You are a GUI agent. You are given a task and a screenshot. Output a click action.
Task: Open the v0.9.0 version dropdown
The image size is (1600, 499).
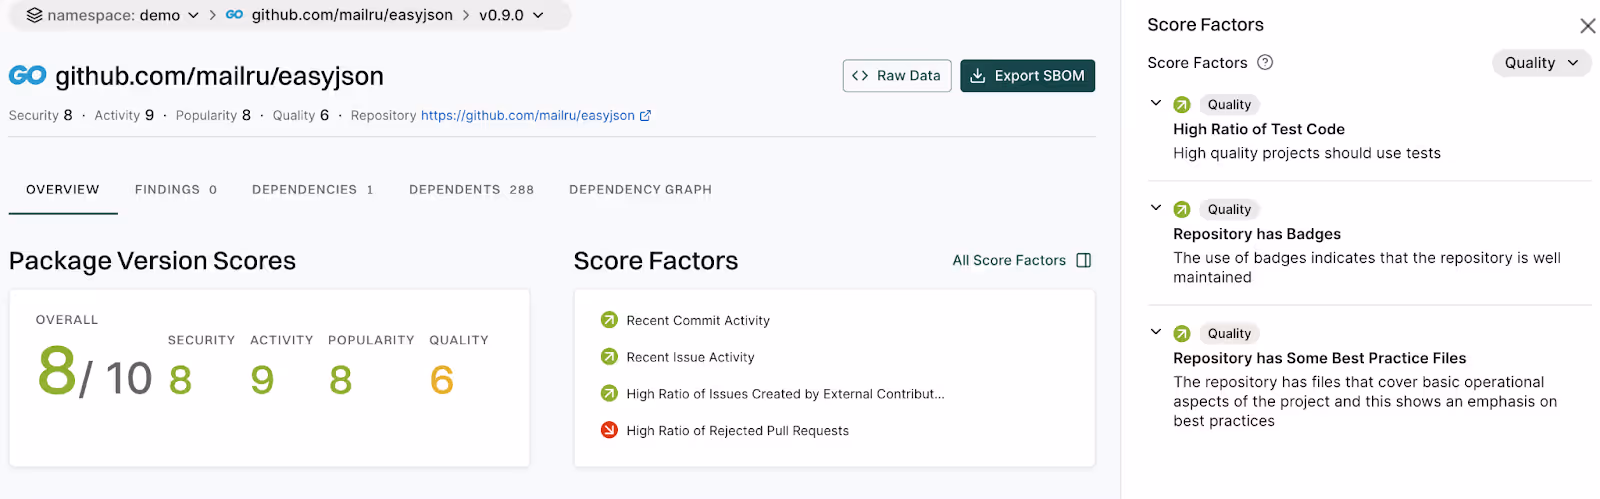[x=511, y=15]
